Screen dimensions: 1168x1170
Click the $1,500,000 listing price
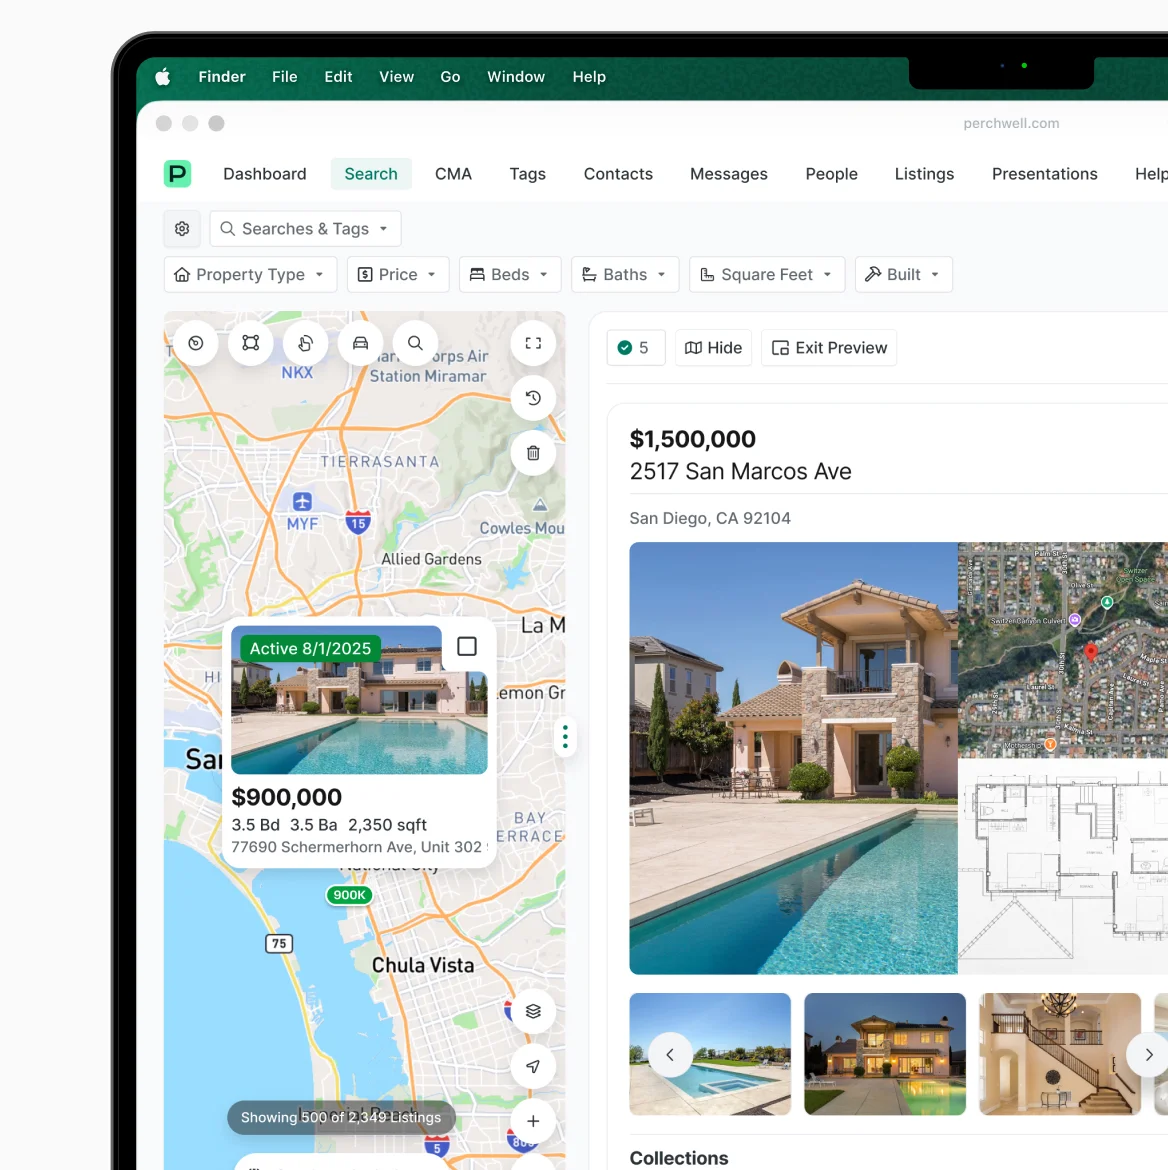coord(693,439)
